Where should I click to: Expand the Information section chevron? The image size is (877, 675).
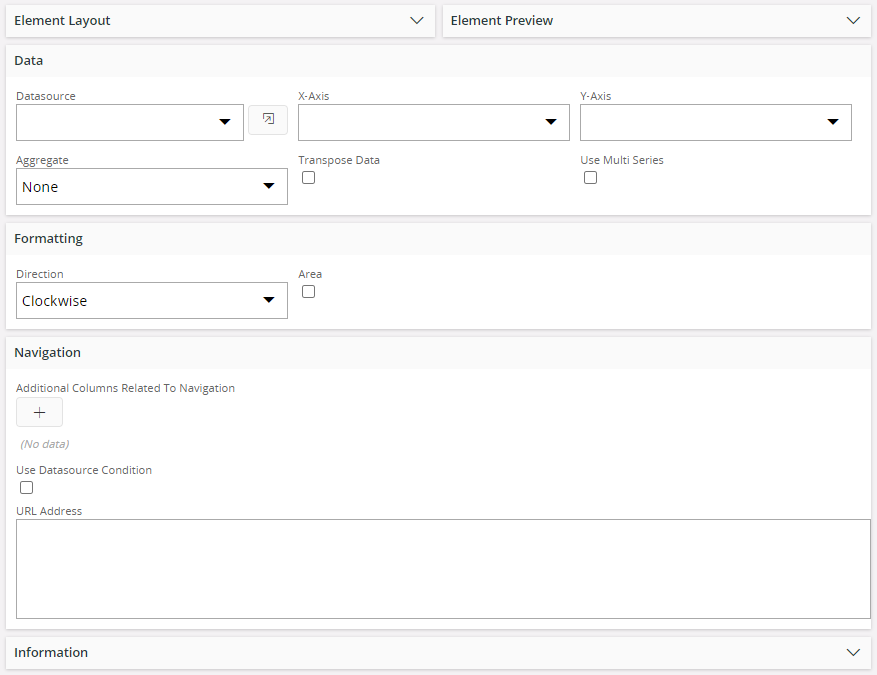(853, 653)
